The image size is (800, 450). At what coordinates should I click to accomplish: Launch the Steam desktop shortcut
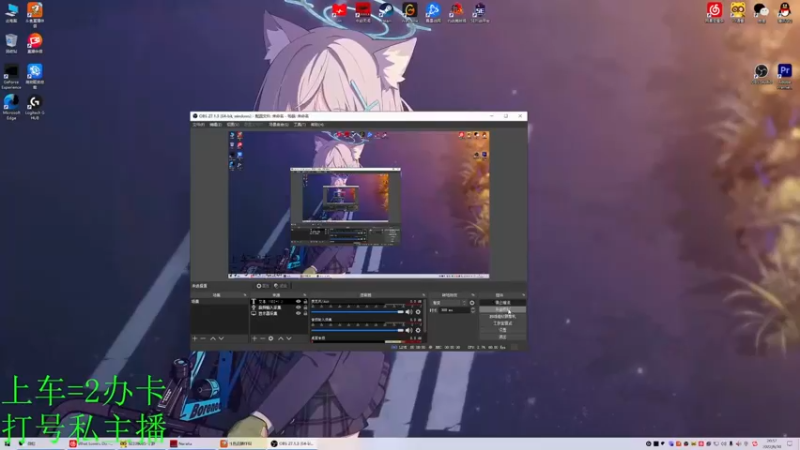pos(386,10)
